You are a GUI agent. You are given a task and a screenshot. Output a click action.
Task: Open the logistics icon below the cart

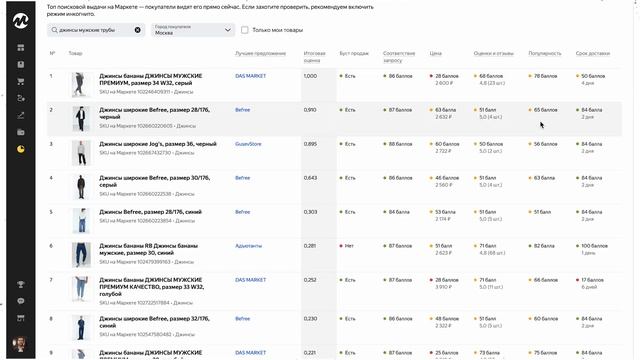[x=20, y=98]
